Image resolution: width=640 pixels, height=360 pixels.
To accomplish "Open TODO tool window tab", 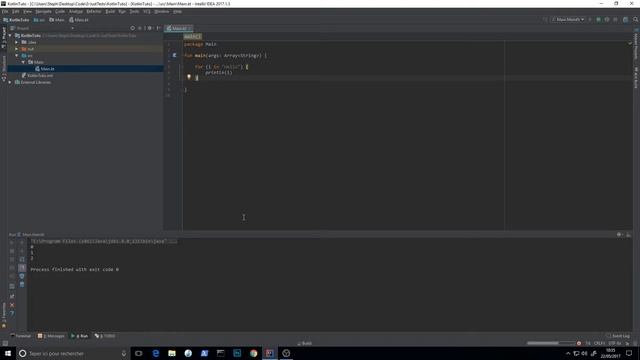I will pos(105,336).
